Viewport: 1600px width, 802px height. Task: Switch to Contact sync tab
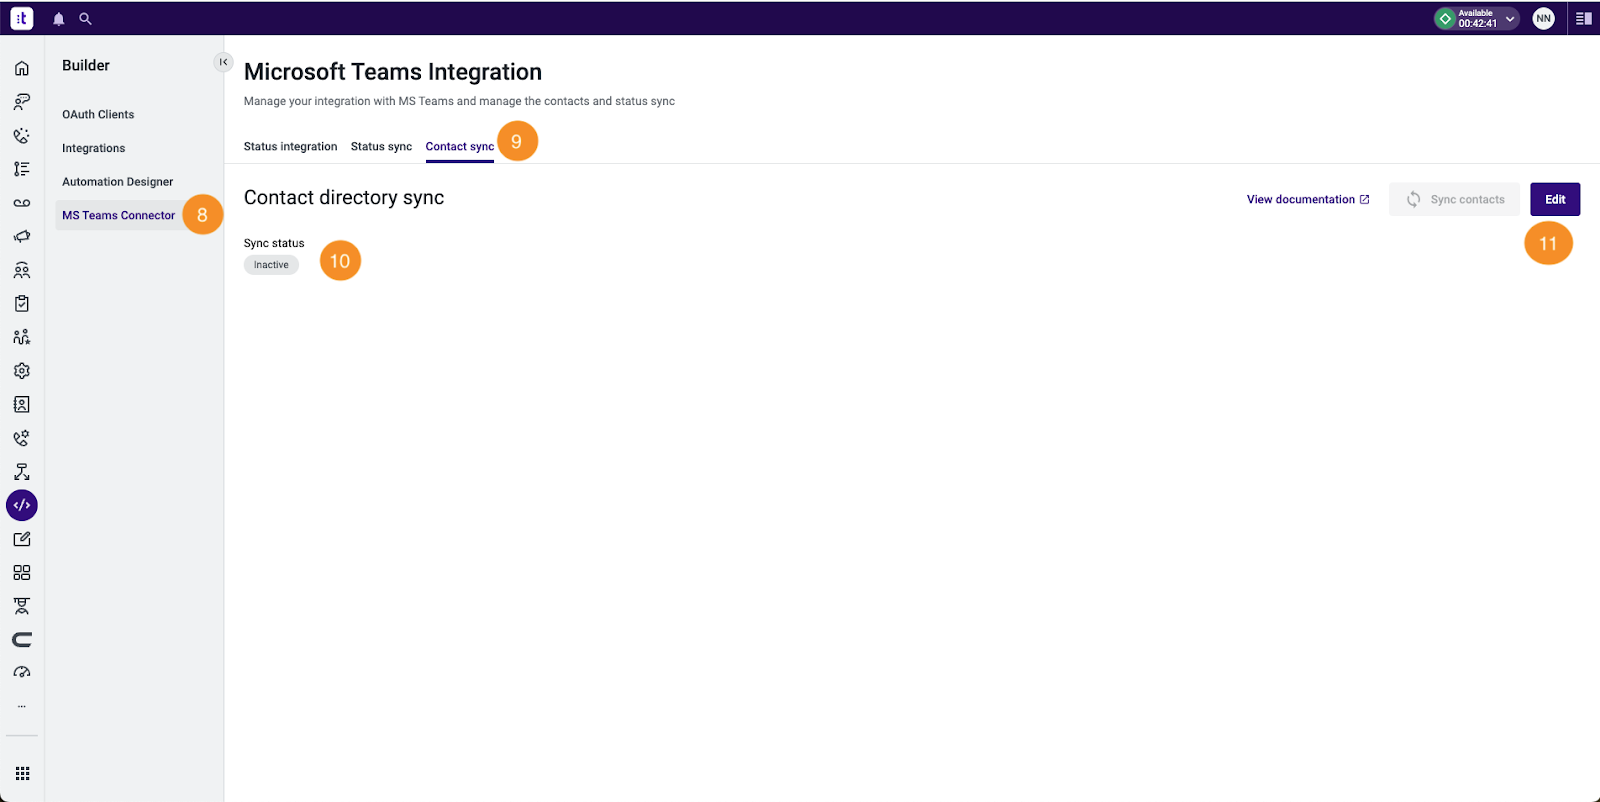(x=460, y=146)
